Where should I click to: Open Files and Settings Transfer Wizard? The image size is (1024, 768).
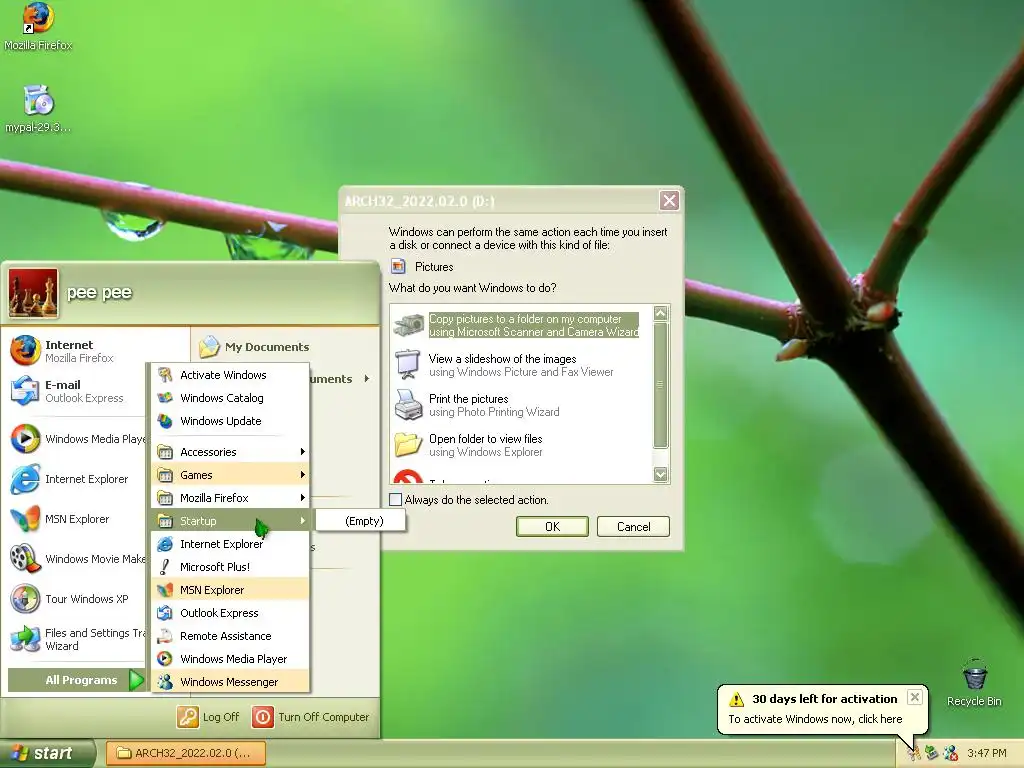click(78, 639)
